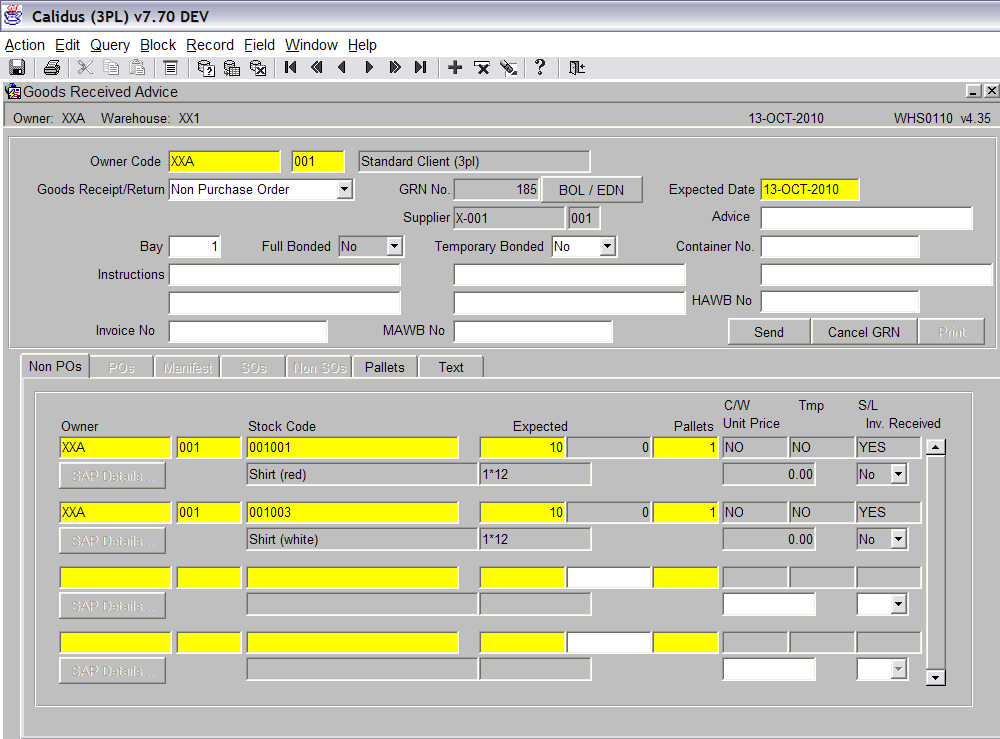1000x739 pixels.
Task: Go to the next block
Action: pos(395,68)
